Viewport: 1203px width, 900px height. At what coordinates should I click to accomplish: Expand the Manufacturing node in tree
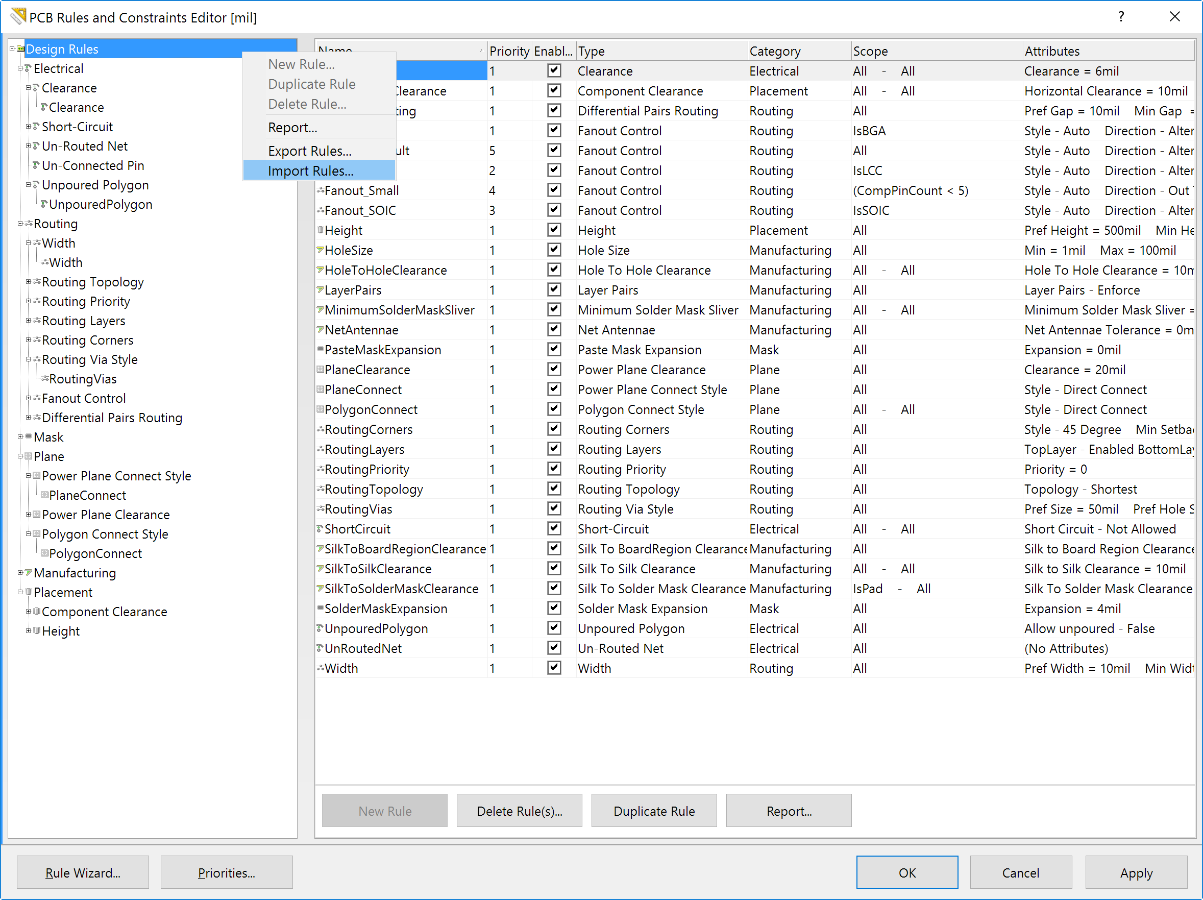20,573
